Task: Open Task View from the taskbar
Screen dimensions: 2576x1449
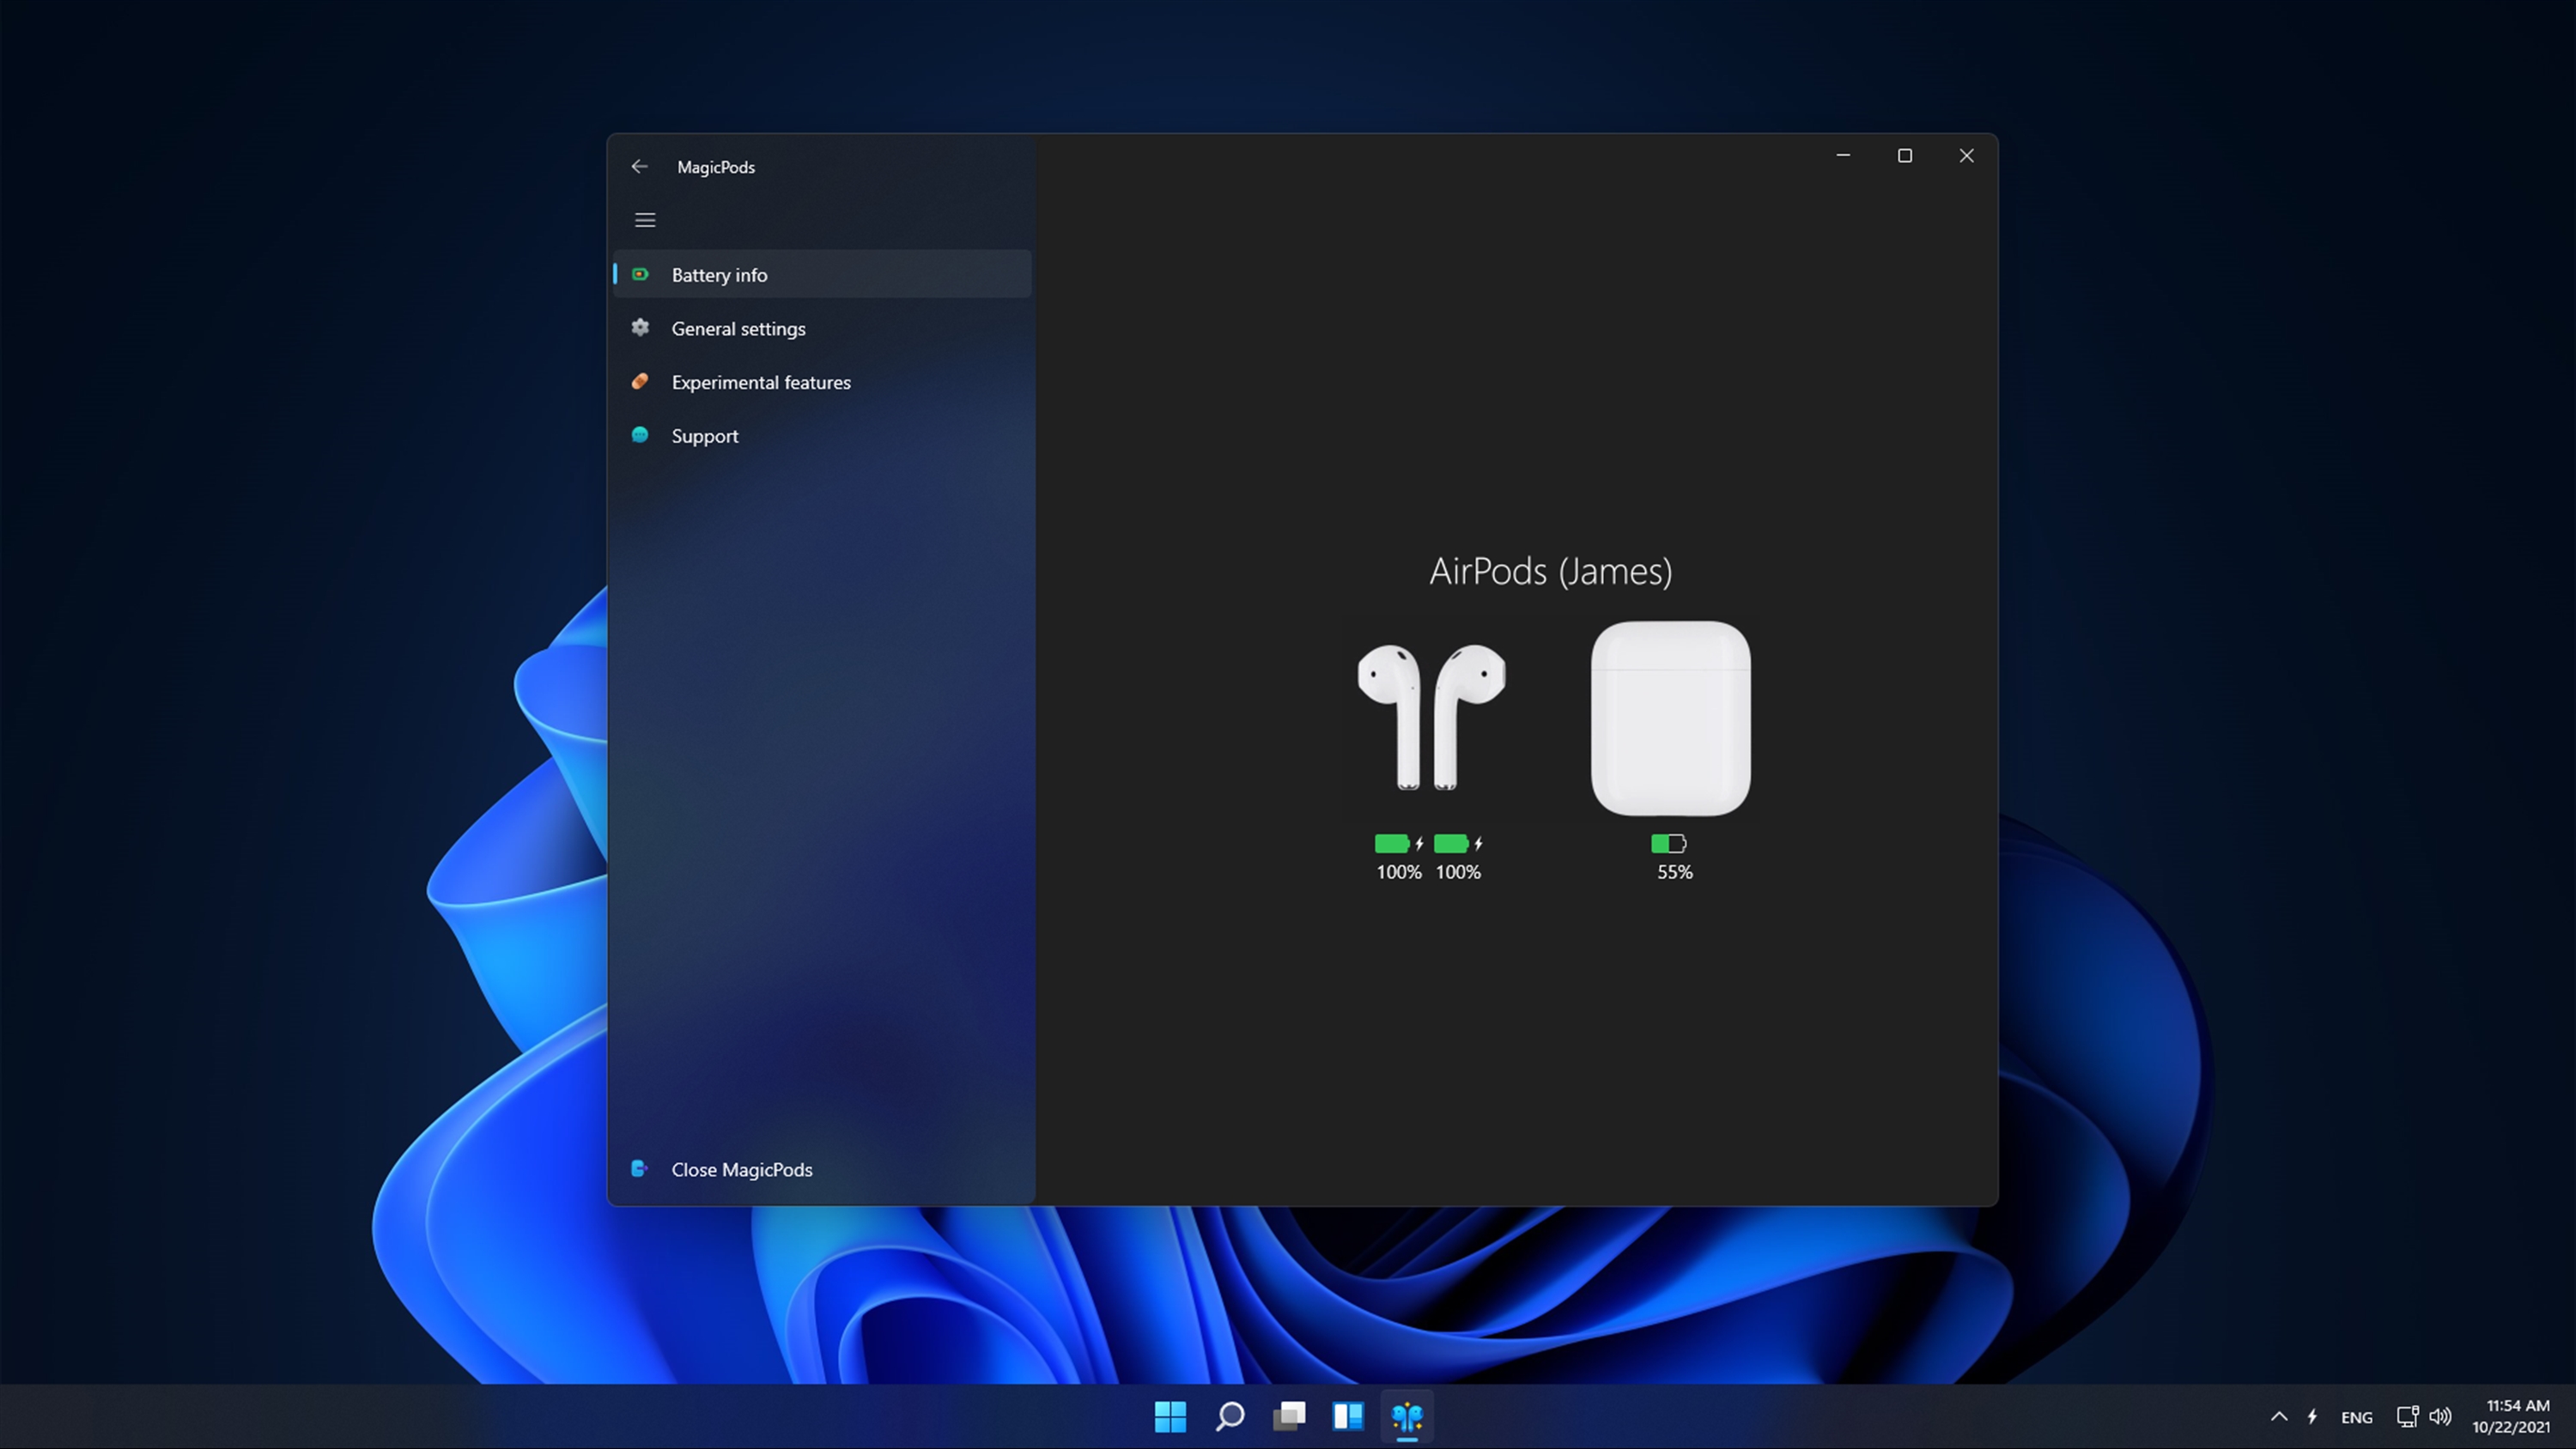Action: coord(1289,1416)
